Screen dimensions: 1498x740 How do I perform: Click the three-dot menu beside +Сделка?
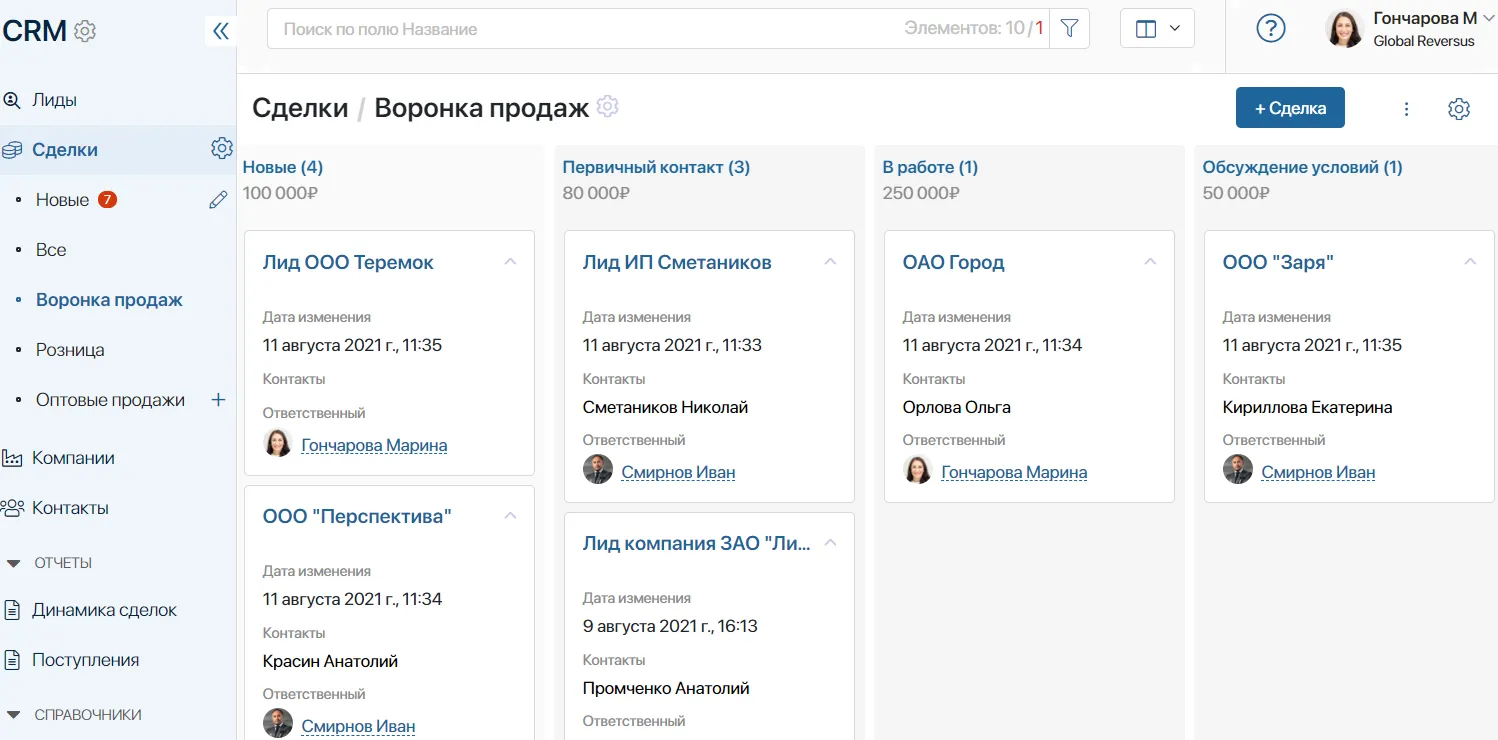coord(1406,107)
